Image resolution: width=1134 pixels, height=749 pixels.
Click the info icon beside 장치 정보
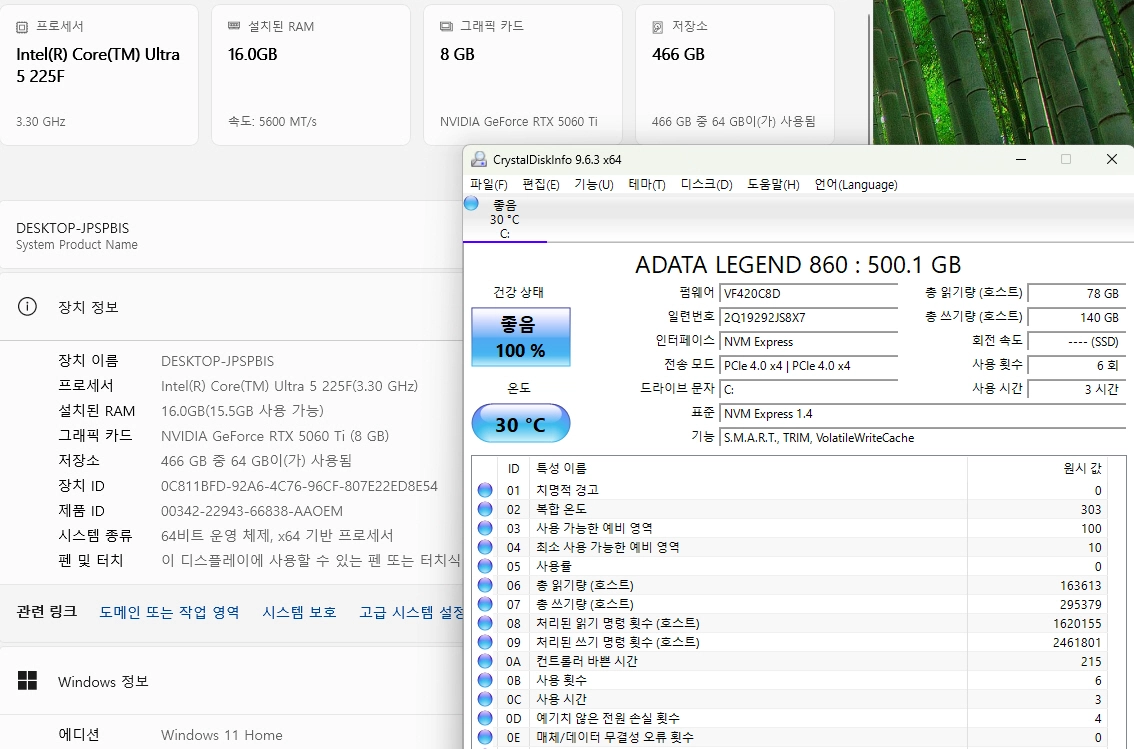27,307
